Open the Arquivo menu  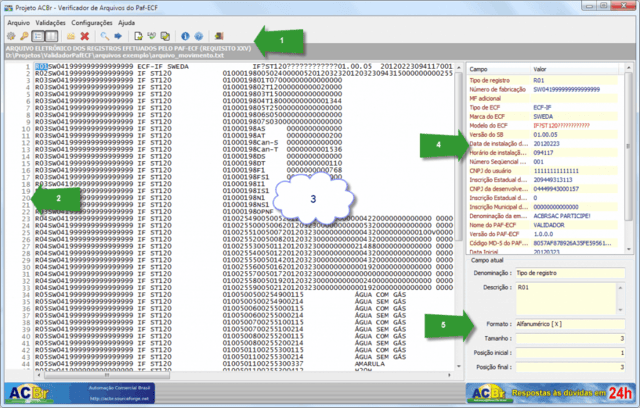click(18, 23)
